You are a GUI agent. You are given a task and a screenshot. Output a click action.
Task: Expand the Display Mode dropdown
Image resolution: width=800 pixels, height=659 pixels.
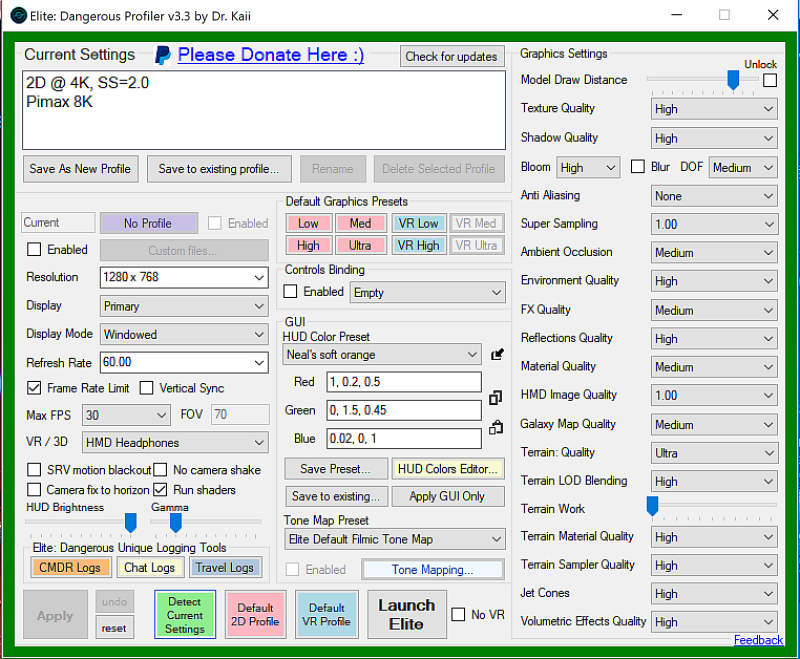(184, 335)
